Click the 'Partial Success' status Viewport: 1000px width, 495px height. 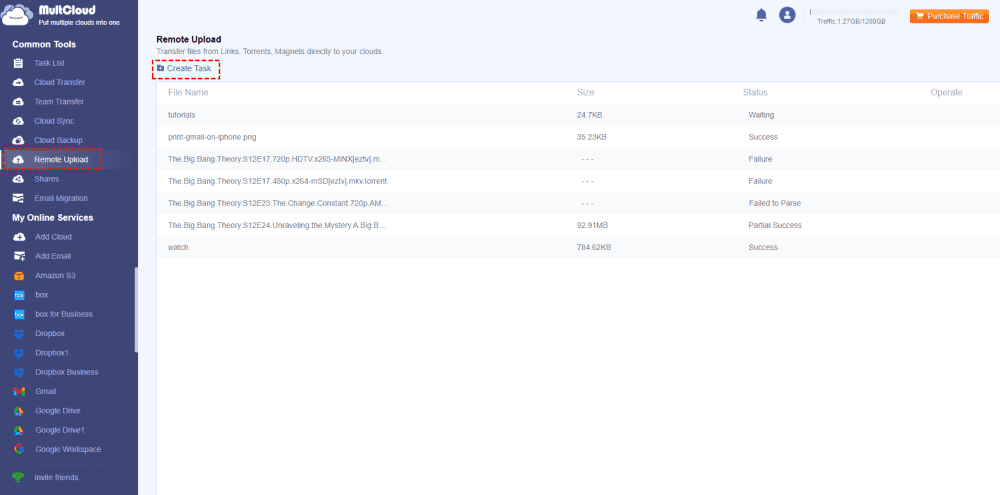pos(775,225)
